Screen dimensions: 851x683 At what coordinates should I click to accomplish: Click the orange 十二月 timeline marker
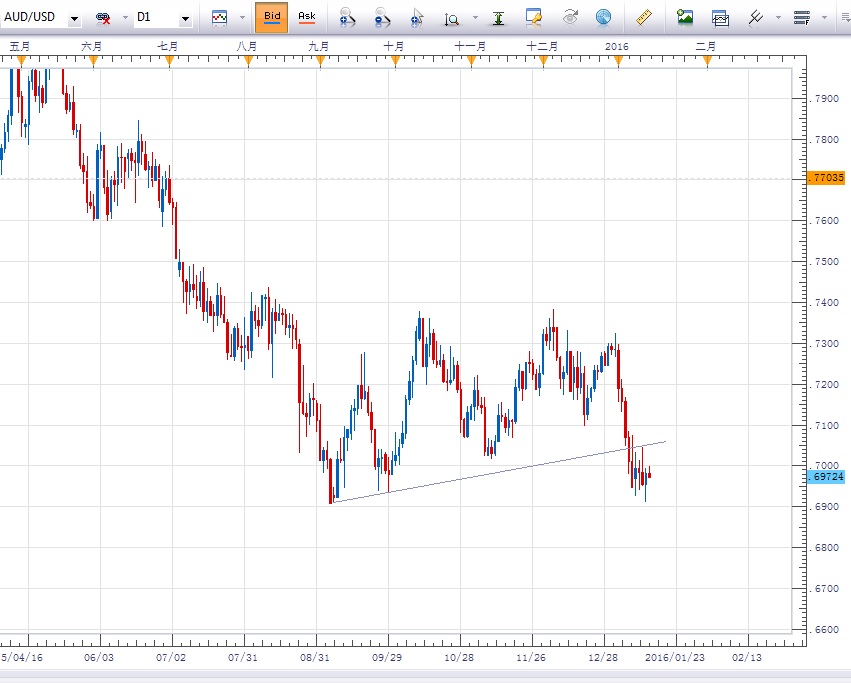pos(543,62)
